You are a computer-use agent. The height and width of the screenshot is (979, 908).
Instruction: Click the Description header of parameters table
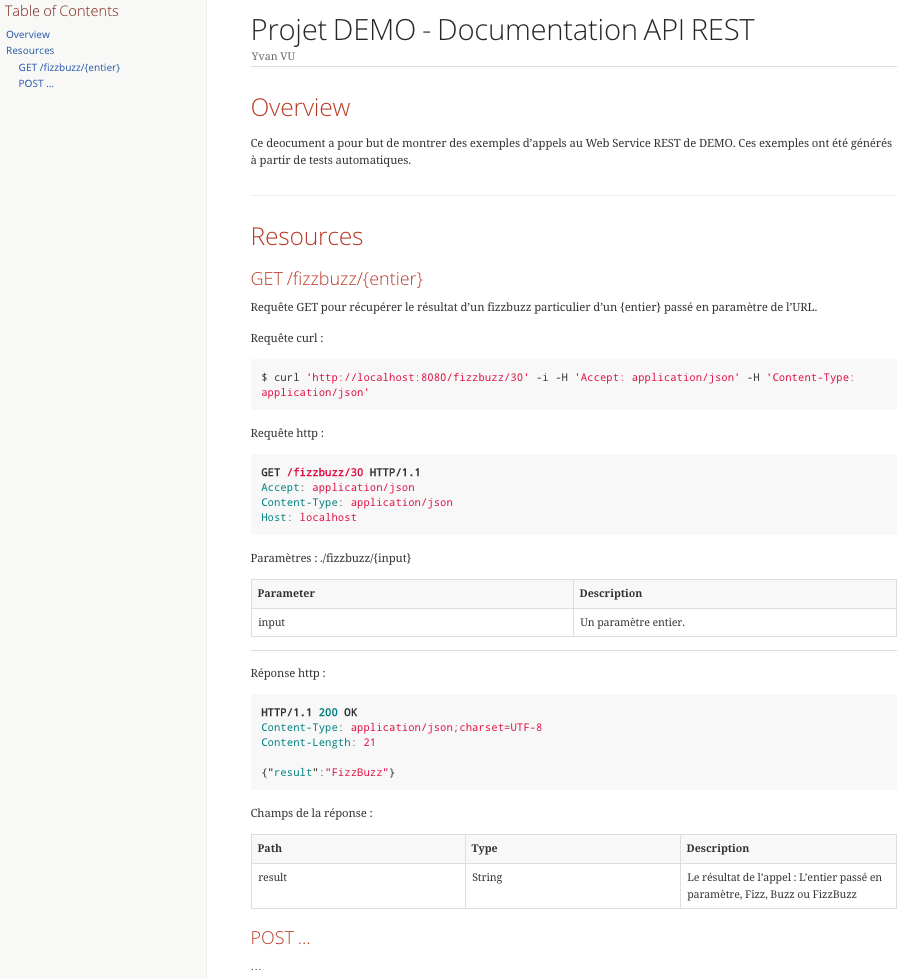734,594
